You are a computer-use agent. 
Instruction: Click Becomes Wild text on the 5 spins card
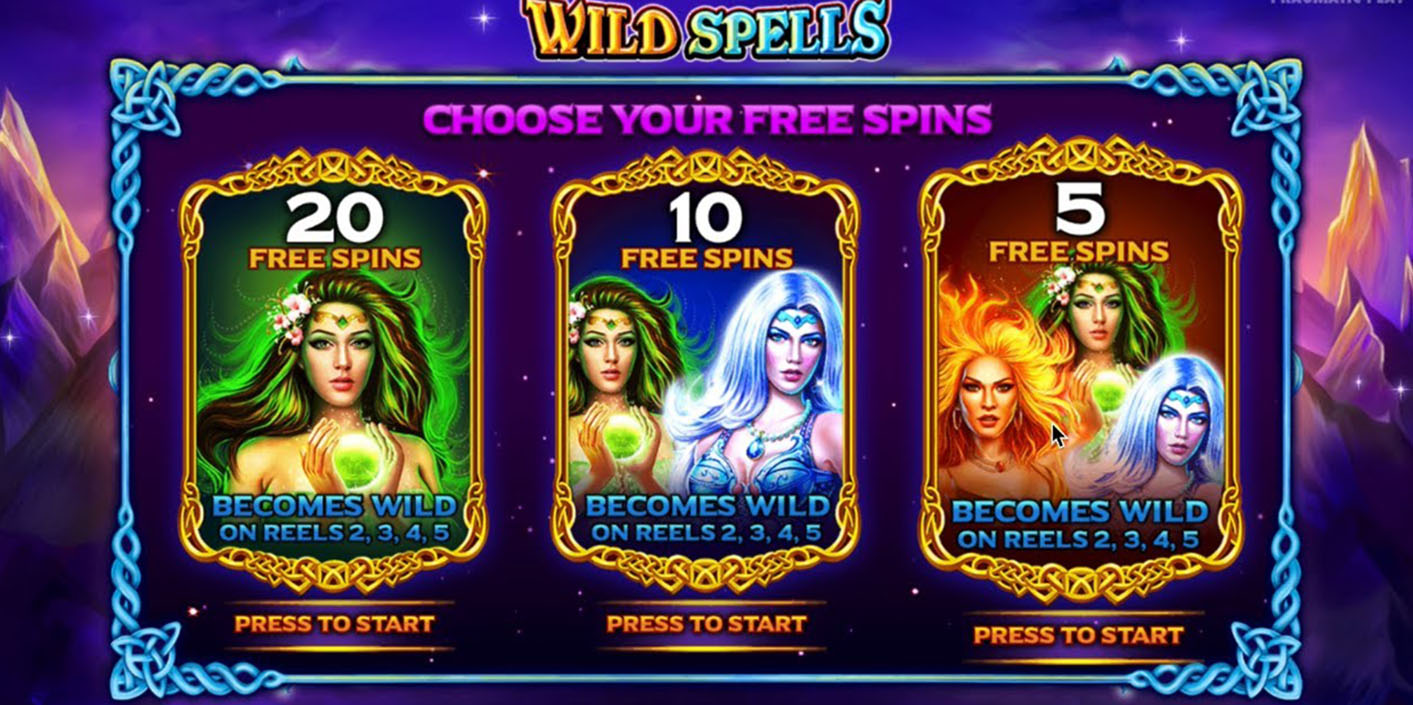point(1080,512)
